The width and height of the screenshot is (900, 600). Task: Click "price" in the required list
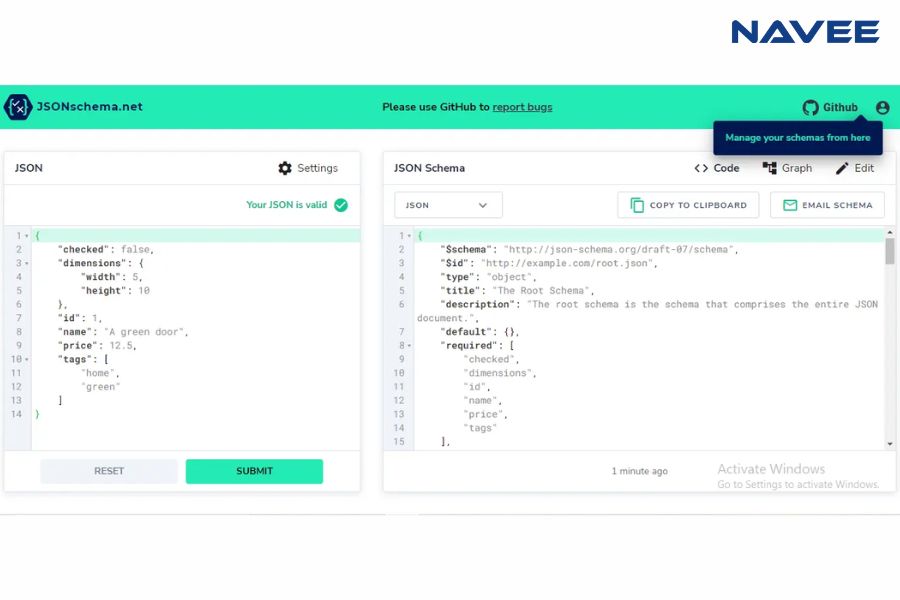point(485,415)
